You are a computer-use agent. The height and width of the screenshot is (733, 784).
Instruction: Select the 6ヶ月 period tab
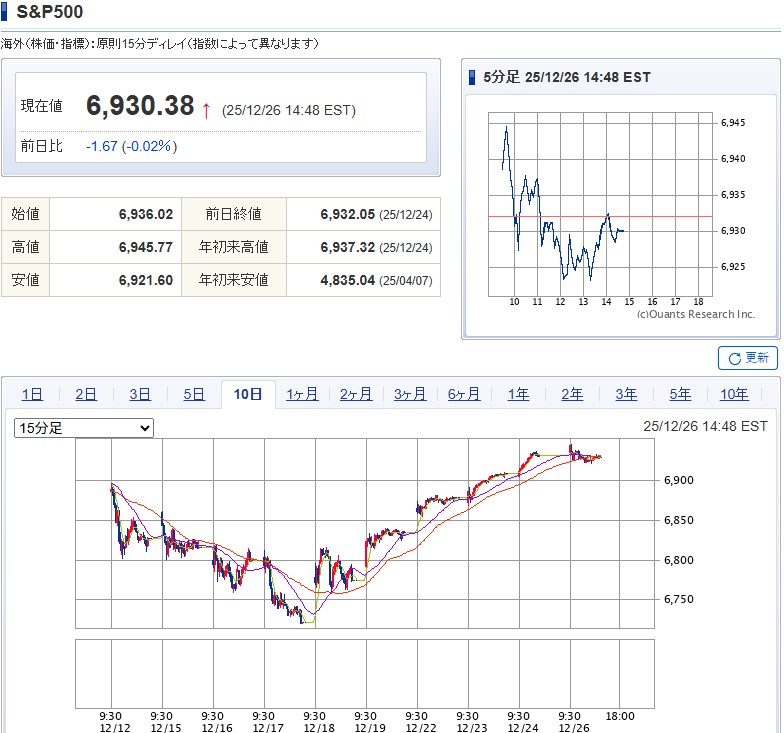click(464, 394)
